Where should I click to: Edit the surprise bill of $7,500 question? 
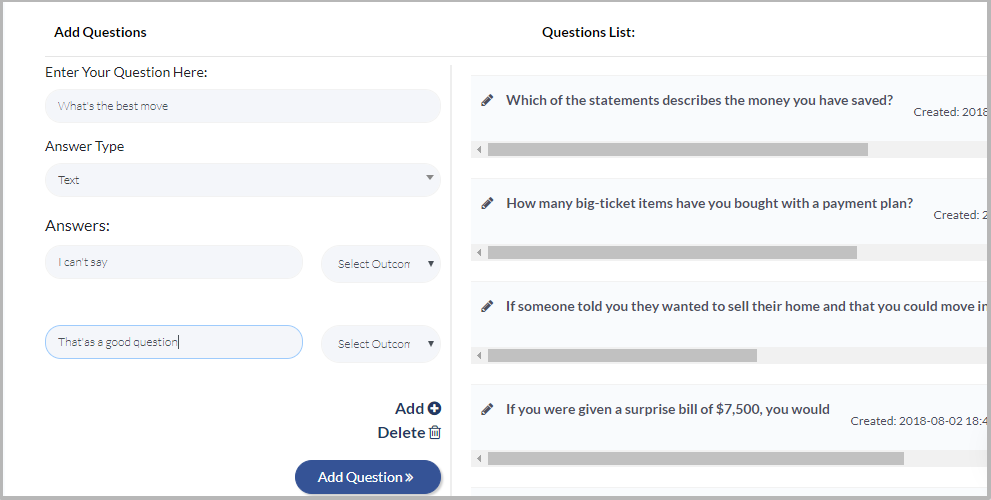(x=487, y=409)
